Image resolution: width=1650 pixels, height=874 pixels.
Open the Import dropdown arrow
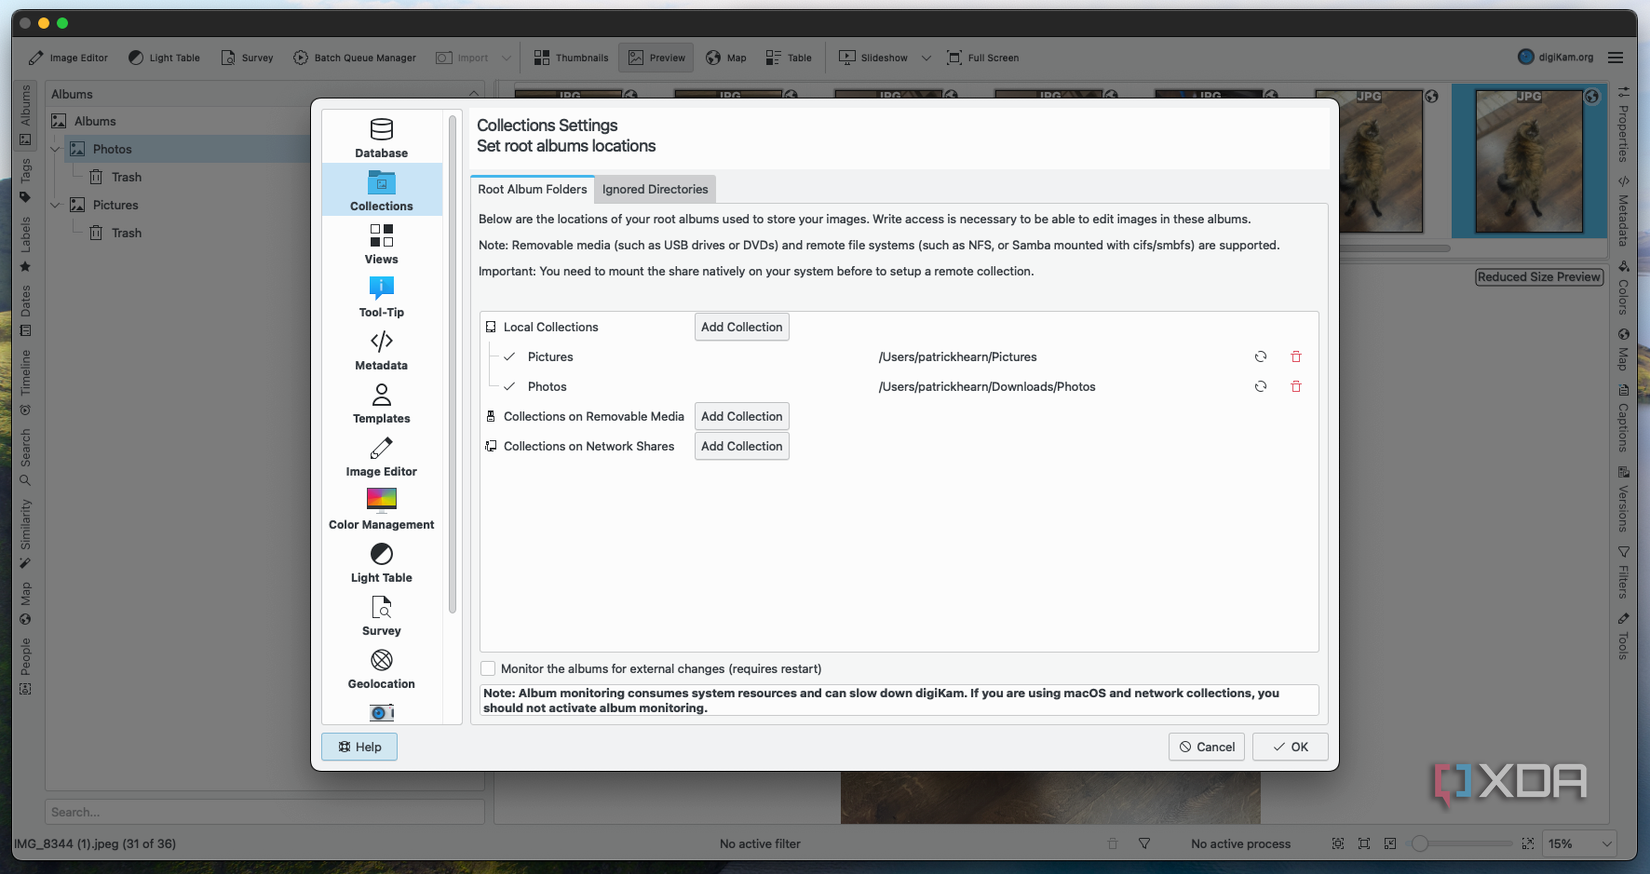point(506,58)
